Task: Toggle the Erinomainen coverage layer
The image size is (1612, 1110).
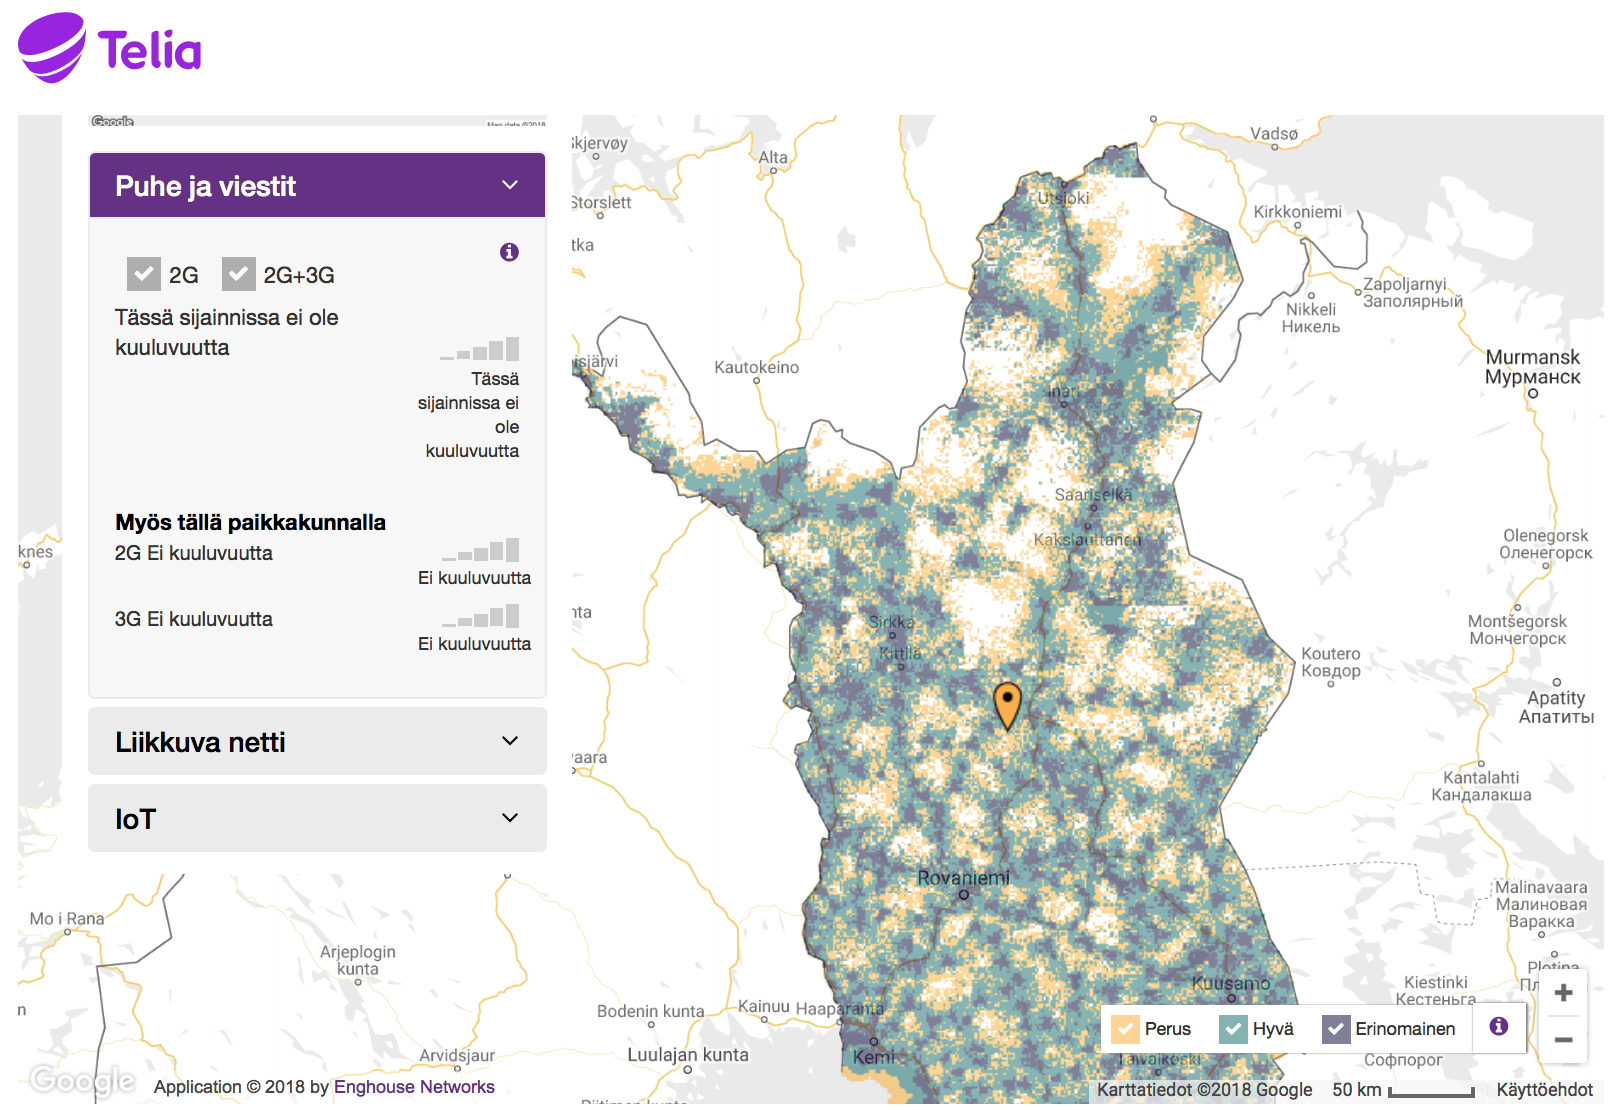Action: tap(1336, 1029)
